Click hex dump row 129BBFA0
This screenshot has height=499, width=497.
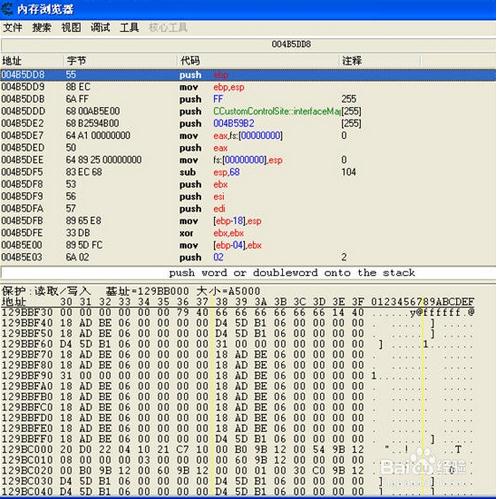click(x=238, y=386)
